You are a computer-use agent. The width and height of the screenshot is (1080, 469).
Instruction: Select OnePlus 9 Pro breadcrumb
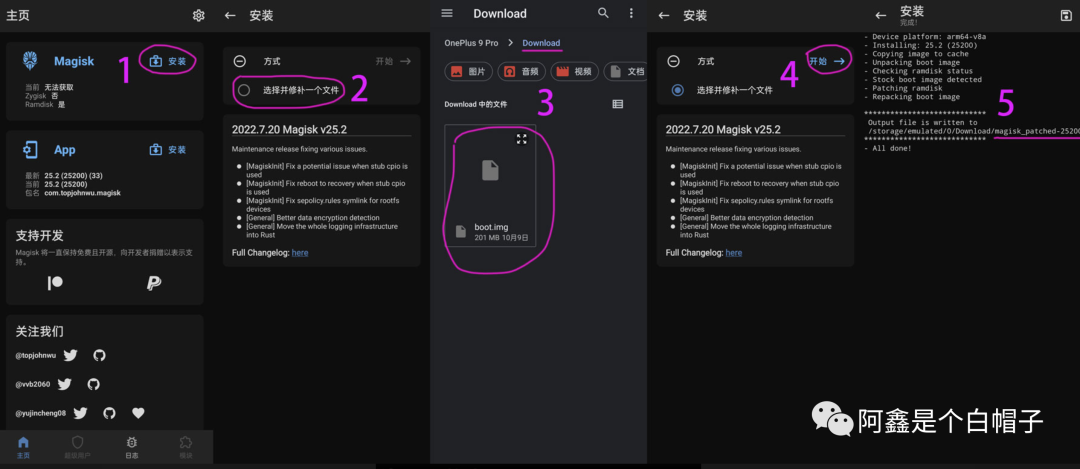[x=471, y=43]
